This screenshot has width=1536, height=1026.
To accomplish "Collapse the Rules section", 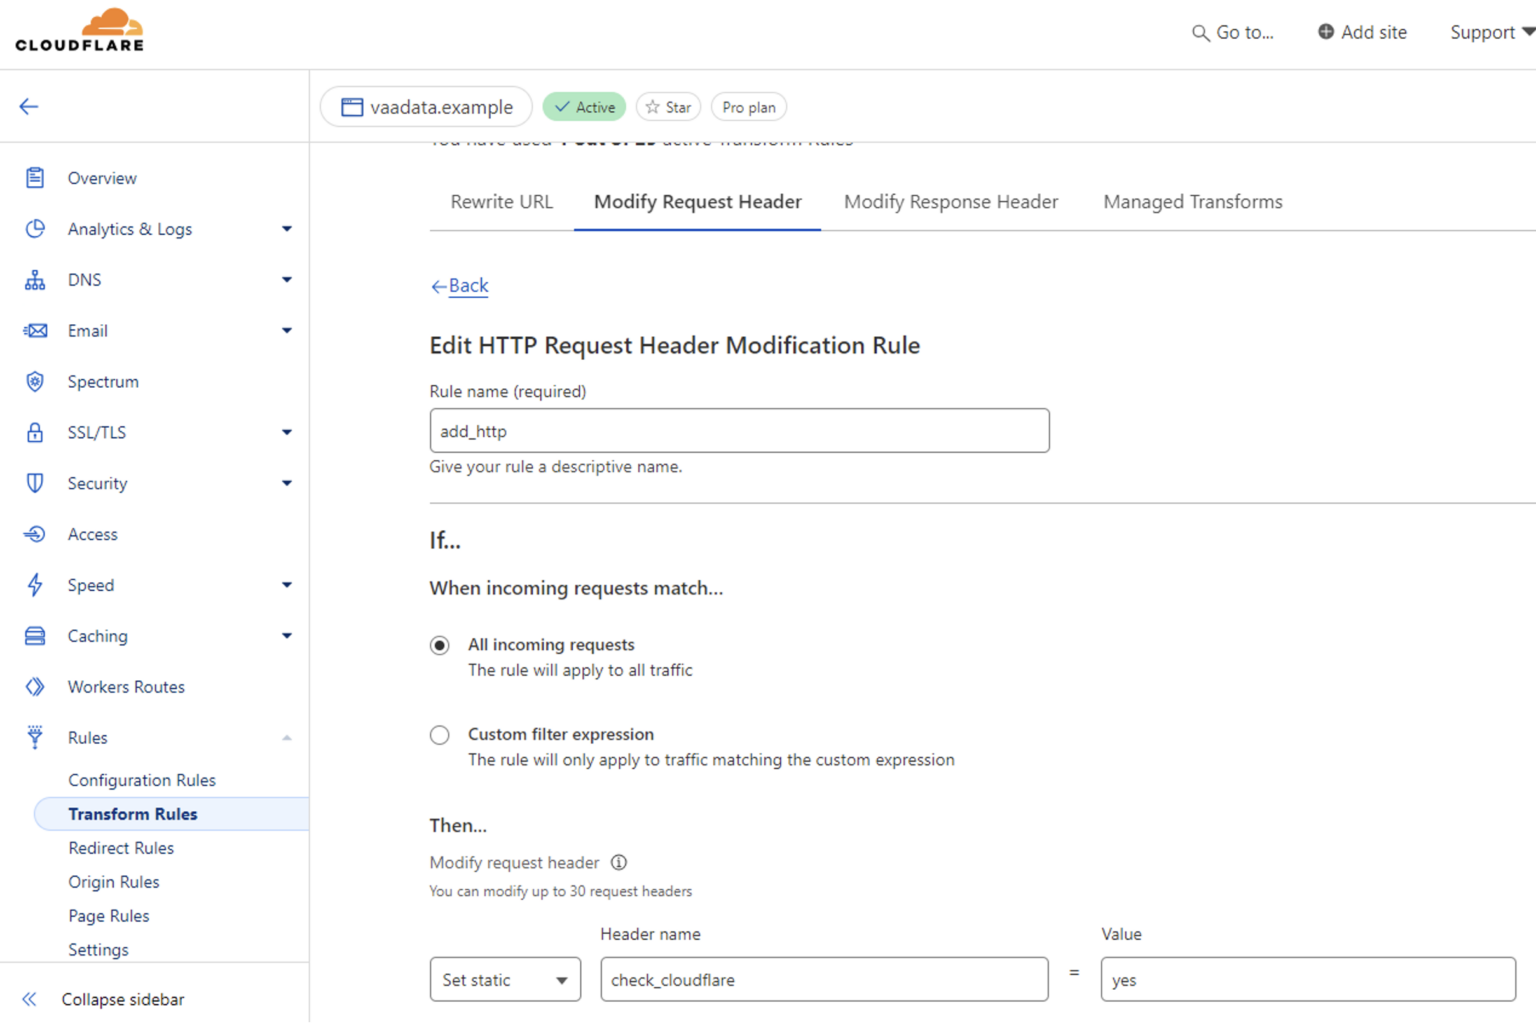I will (287, 737).
